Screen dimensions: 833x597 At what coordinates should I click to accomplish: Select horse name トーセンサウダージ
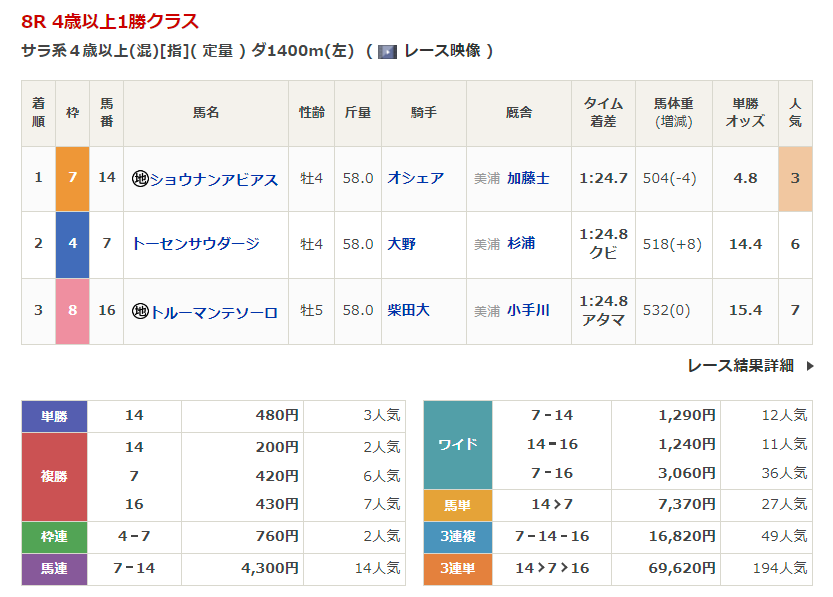195,244
